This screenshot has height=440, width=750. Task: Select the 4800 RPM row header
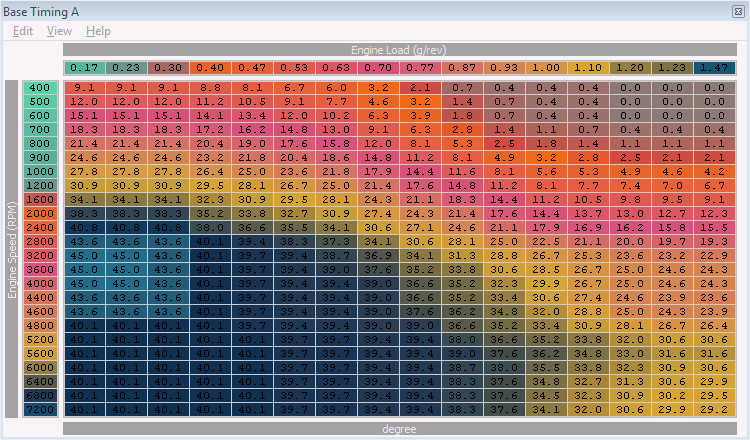pos(40,326)
